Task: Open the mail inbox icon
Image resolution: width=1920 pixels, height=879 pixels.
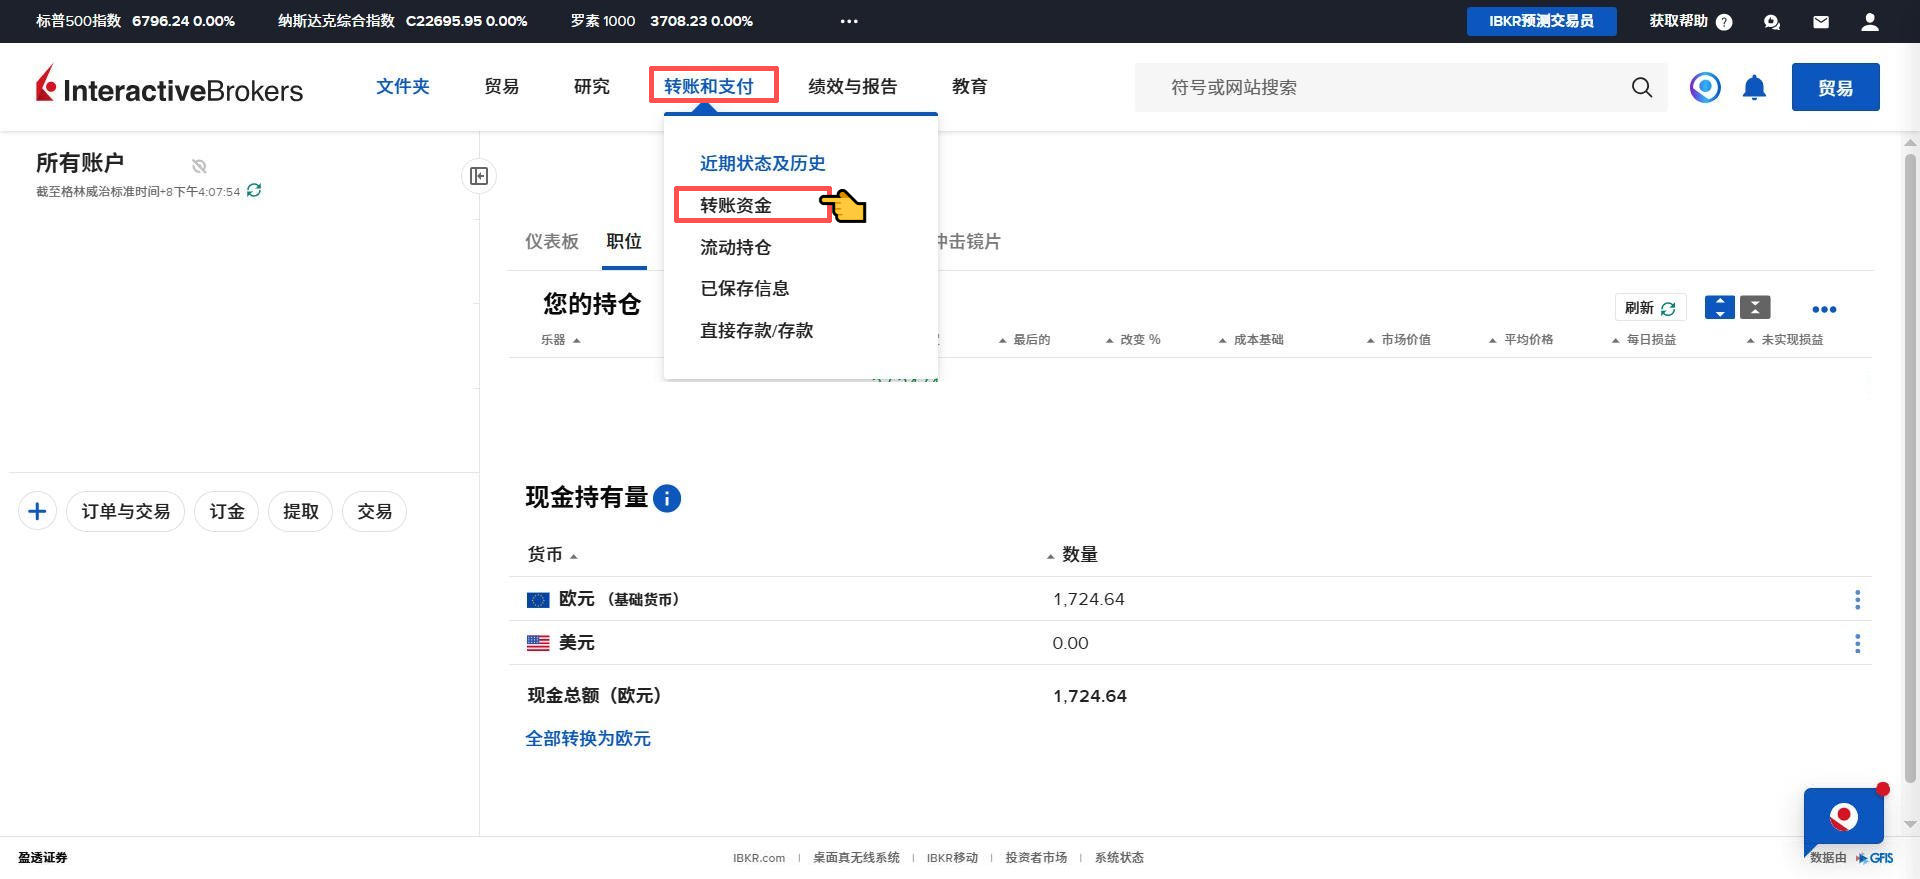Action: tap(1821, 21)
